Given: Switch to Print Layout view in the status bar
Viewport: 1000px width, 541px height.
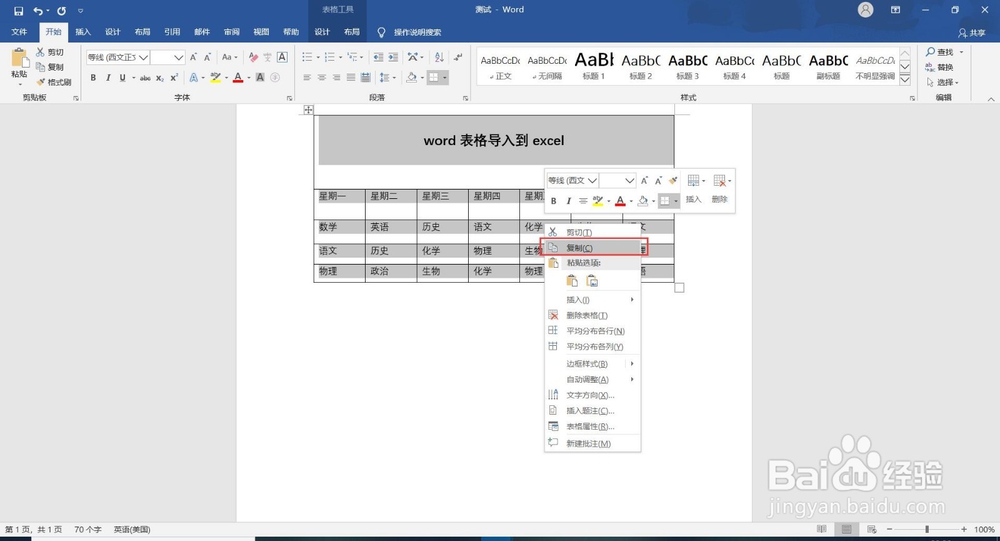Looking at the screenshot, I should point(846,530).
